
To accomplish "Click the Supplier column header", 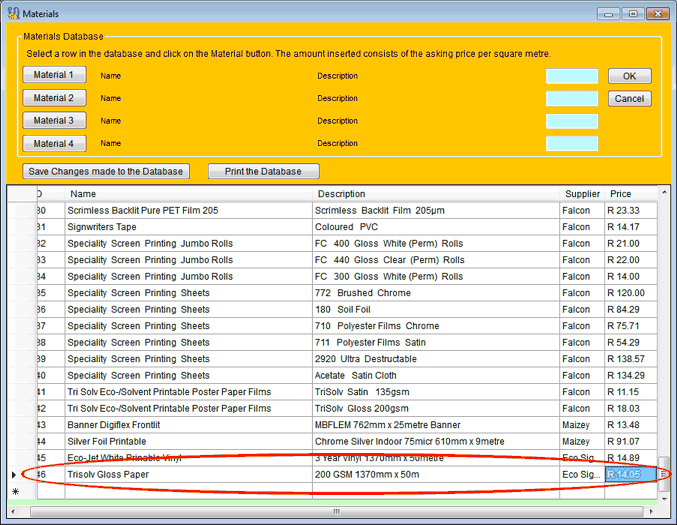I will [581, 194].
